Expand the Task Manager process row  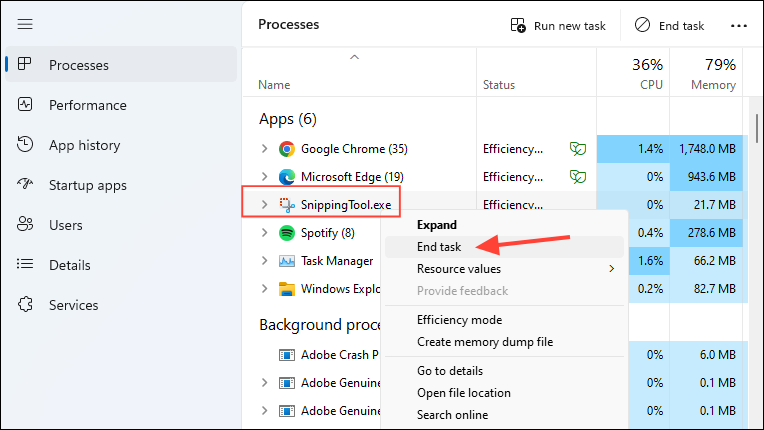pos(264,261)
